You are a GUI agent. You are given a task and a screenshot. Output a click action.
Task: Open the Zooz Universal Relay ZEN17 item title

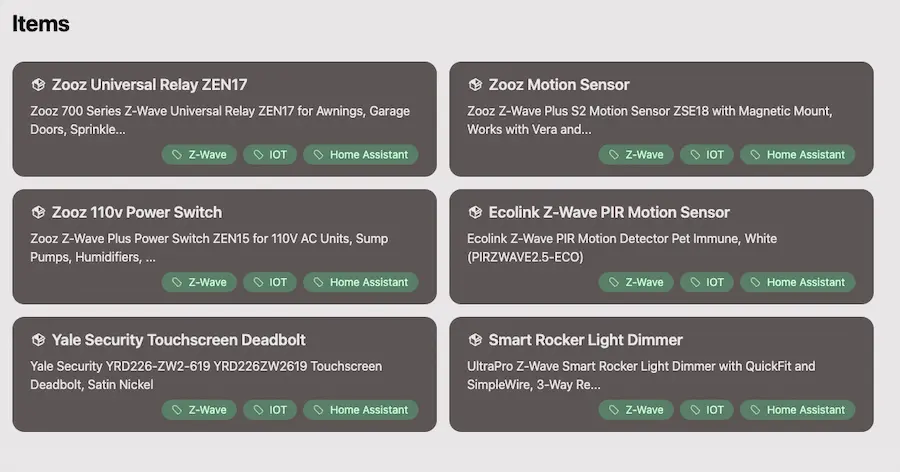(149, 85)
